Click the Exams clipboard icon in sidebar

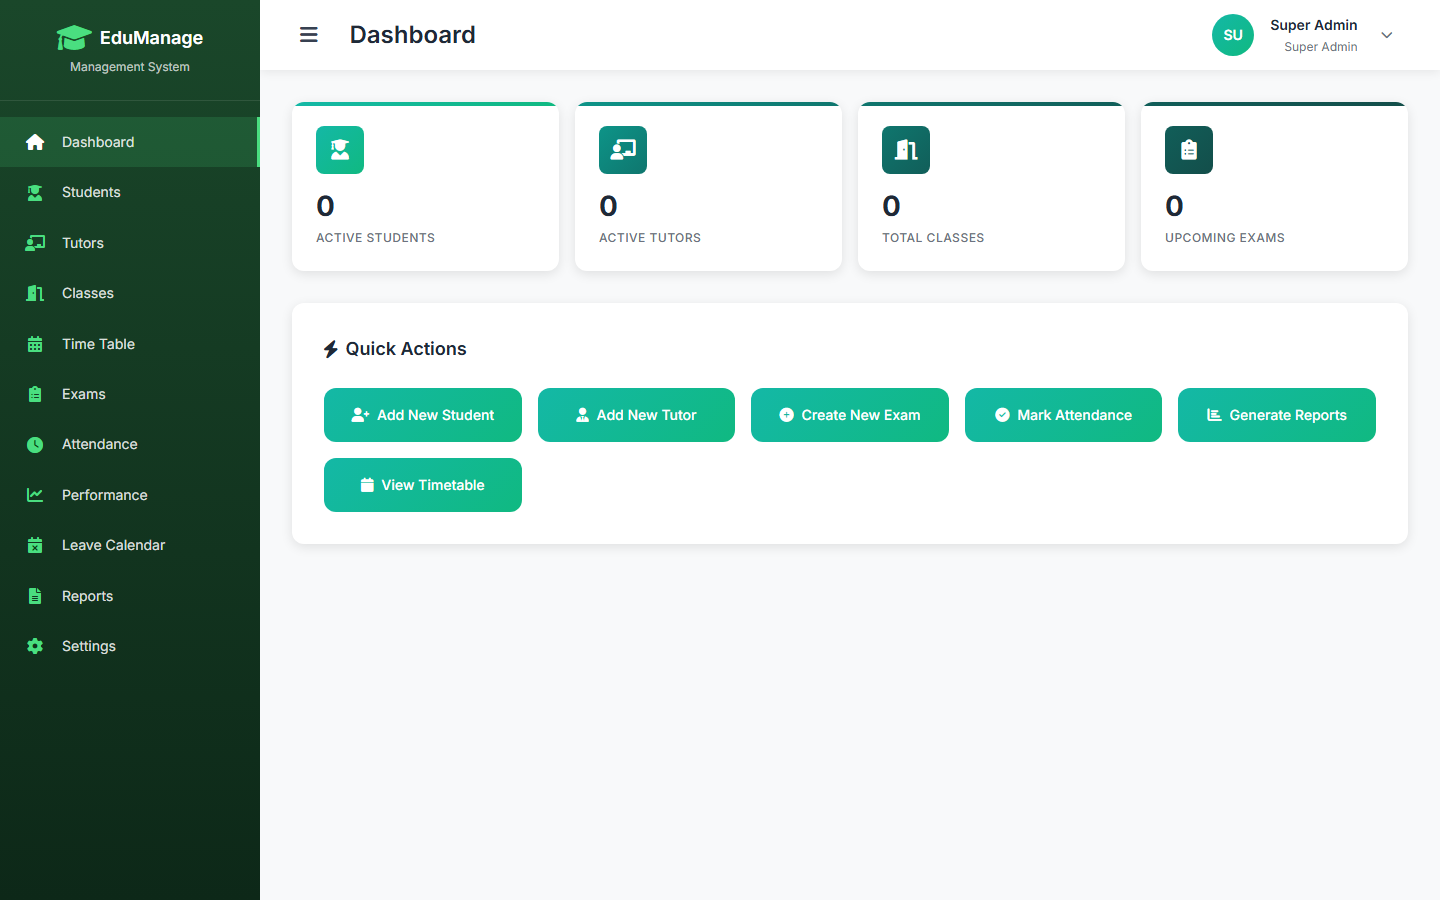coord(35,394)
